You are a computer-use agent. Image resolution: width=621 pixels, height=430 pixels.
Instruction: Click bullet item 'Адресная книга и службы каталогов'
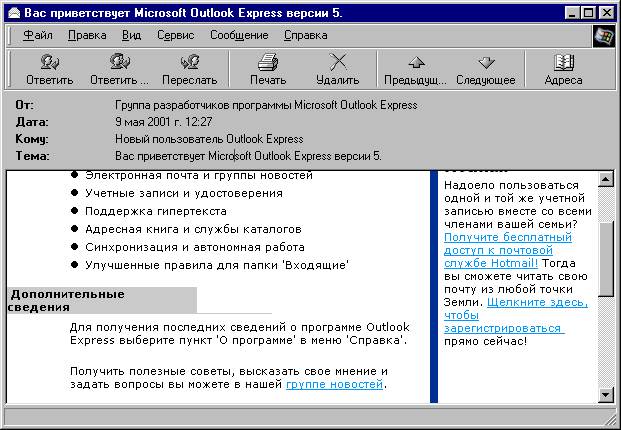pyautogui.click(x=193, y=229)
